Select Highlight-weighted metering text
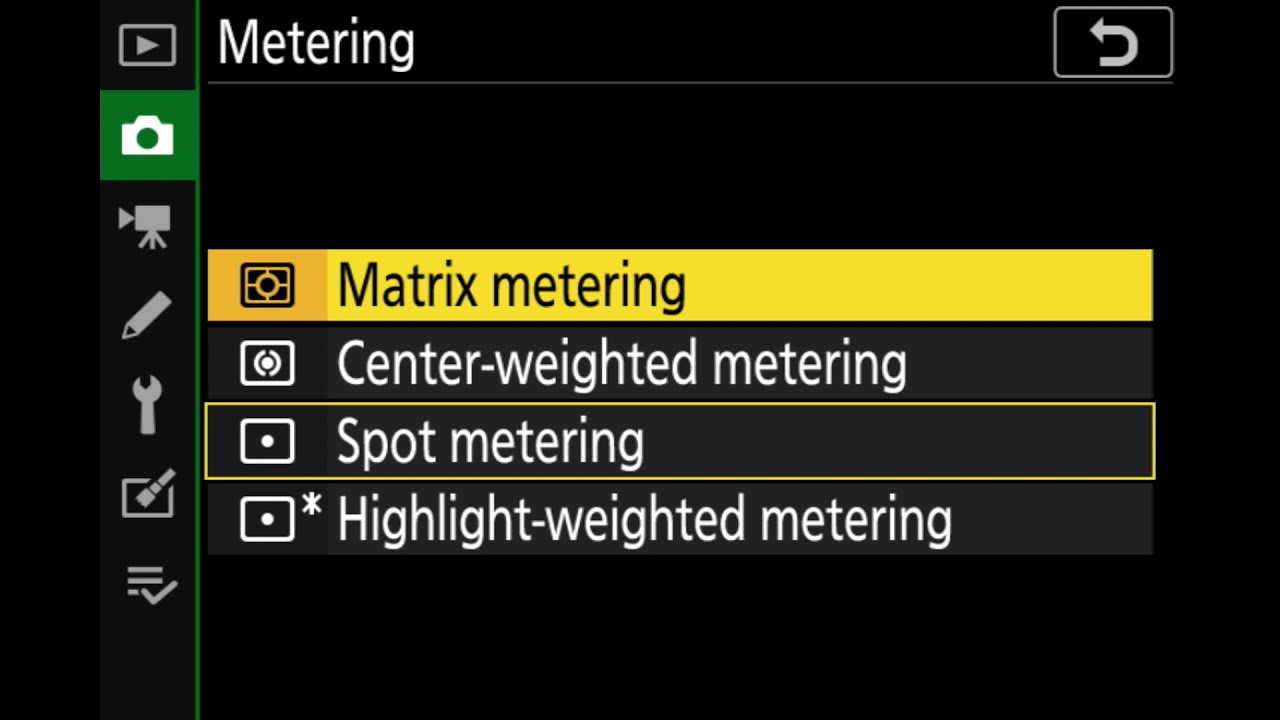 click(644, 520)
